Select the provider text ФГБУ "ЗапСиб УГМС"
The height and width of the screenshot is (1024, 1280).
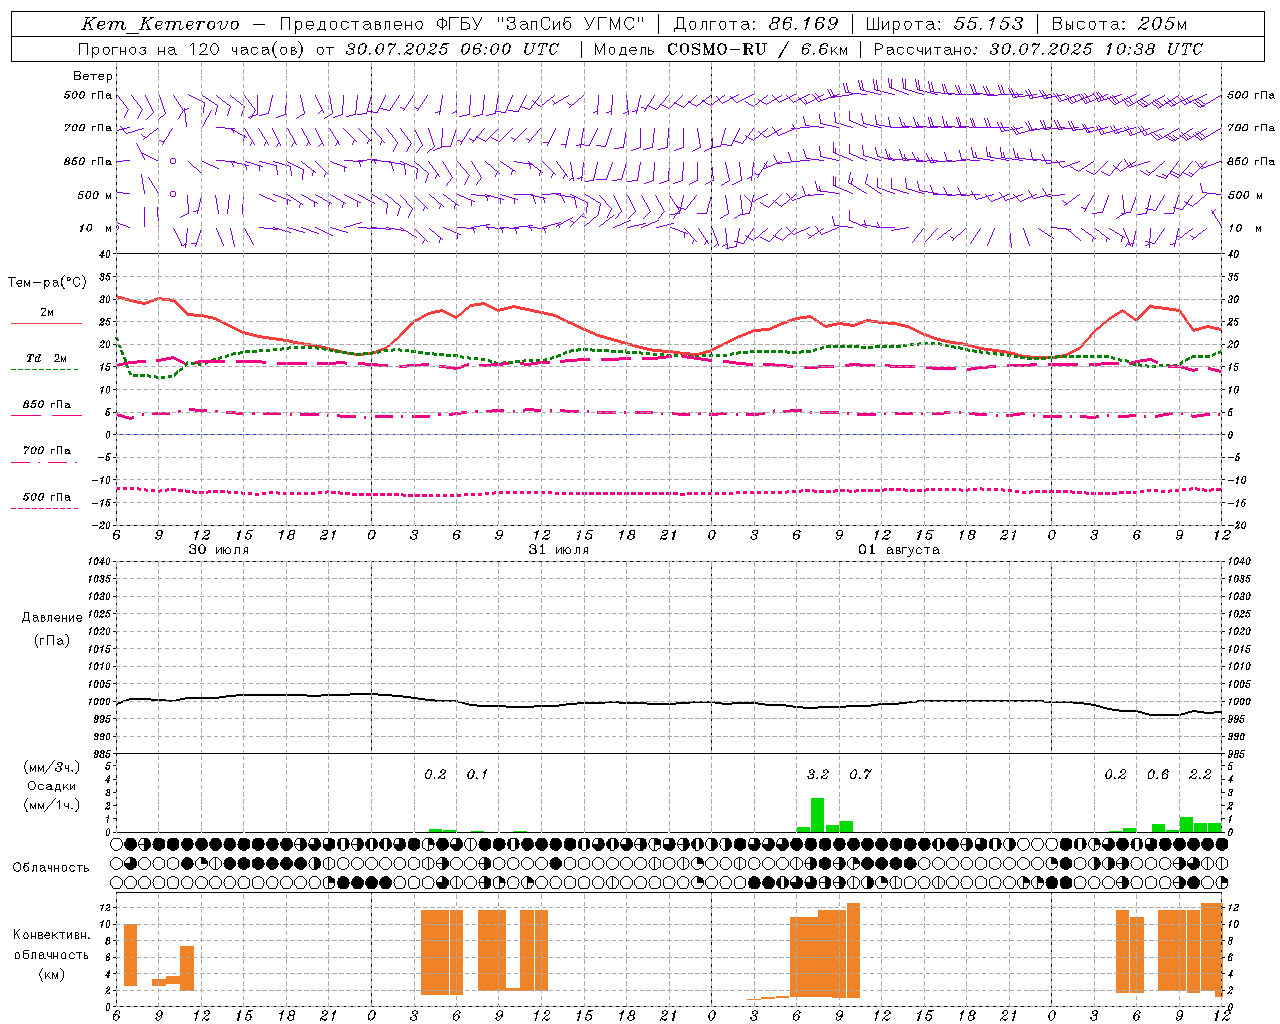(x=541, y=24)
